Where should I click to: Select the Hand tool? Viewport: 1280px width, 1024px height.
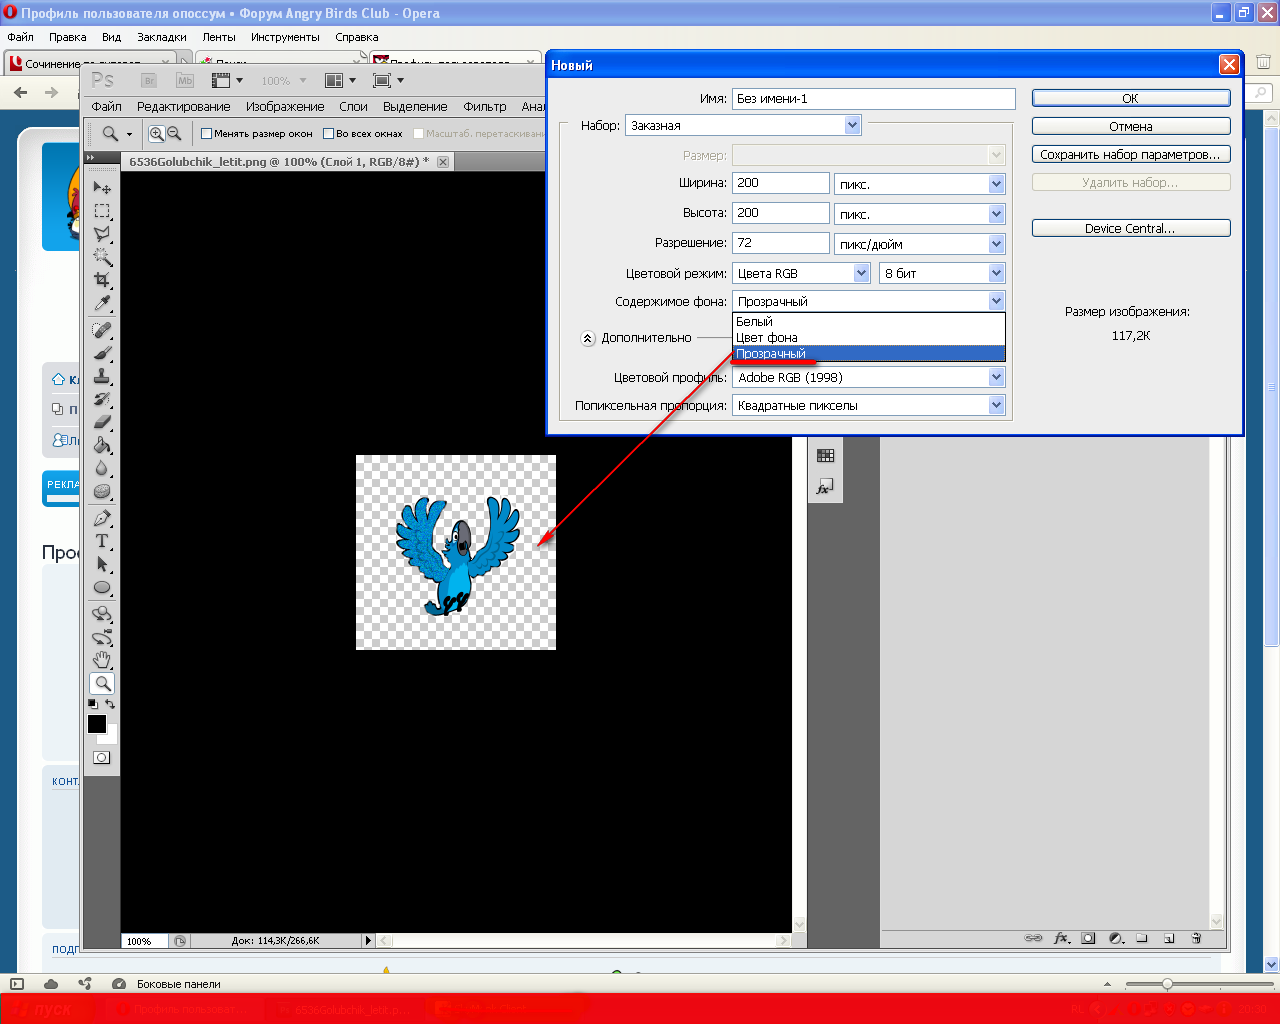pyautogui.click(x=102, y=660)
